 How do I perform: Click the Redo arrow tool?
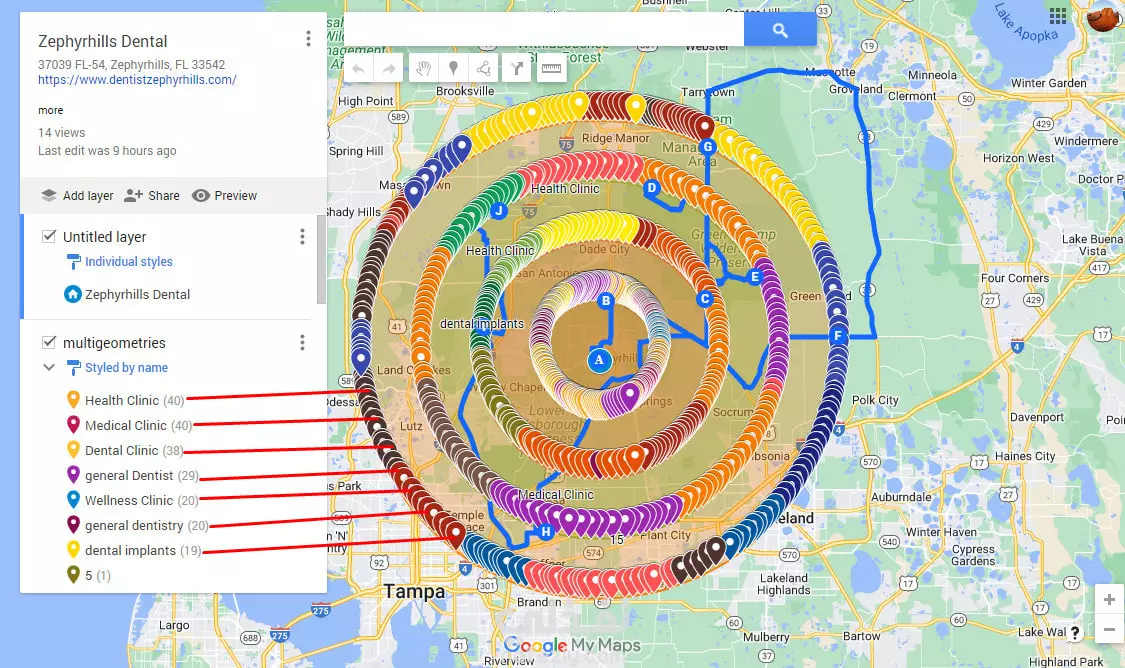pos(388,69)
